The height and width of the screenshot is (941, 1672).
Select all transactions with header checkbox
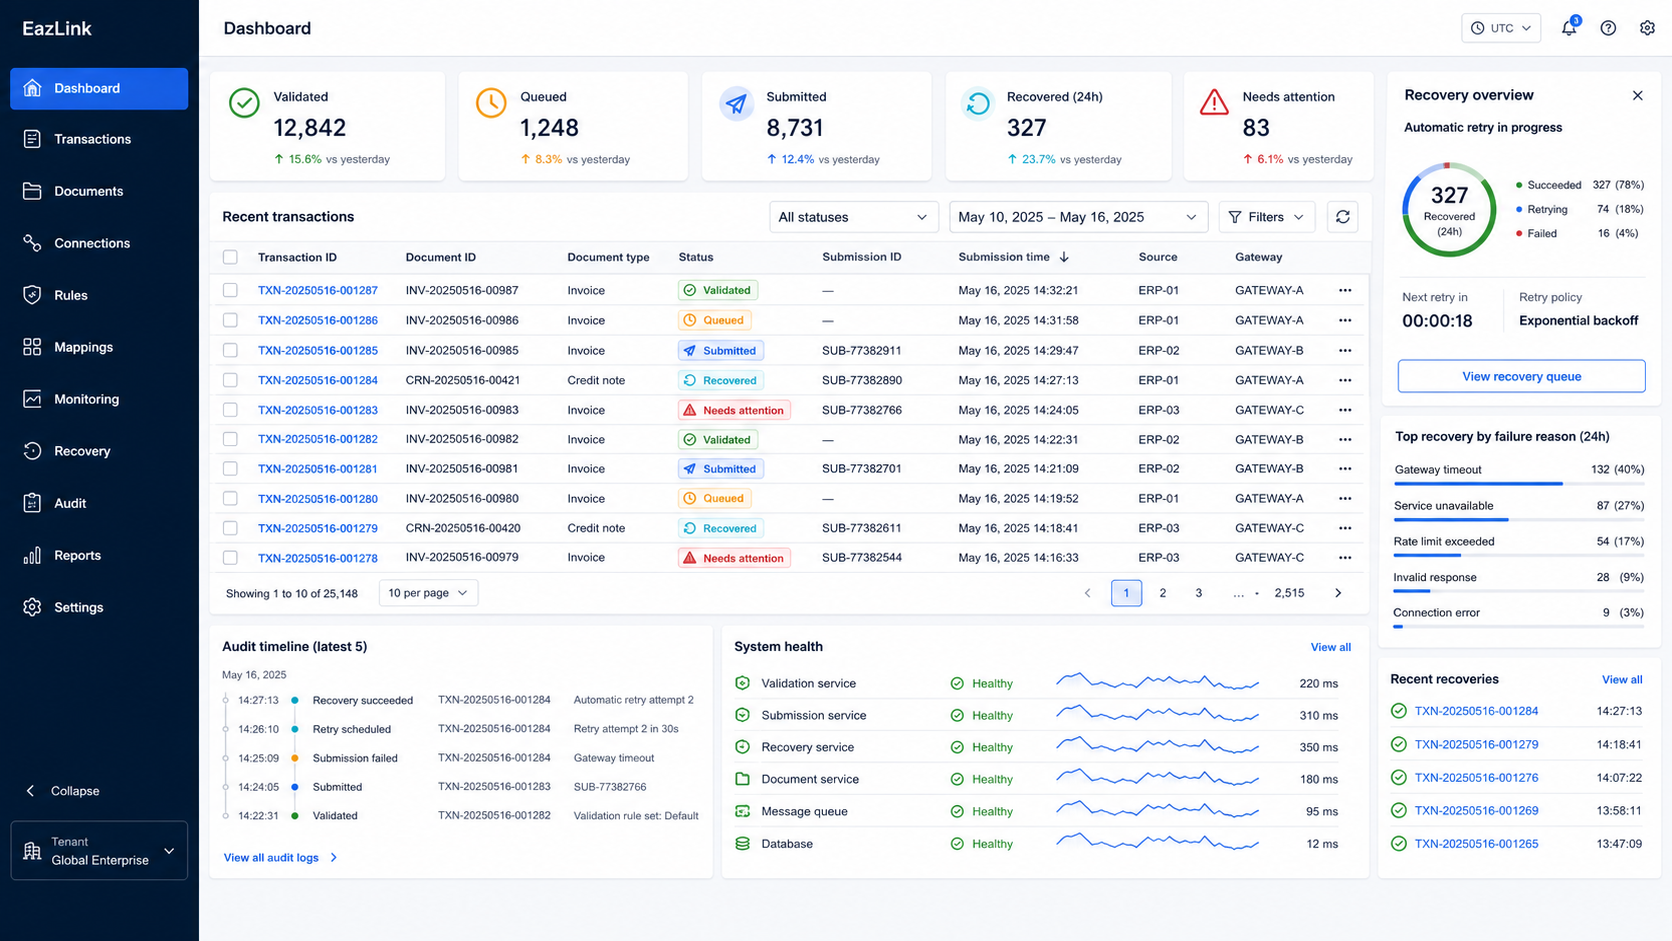click(230, 257)
